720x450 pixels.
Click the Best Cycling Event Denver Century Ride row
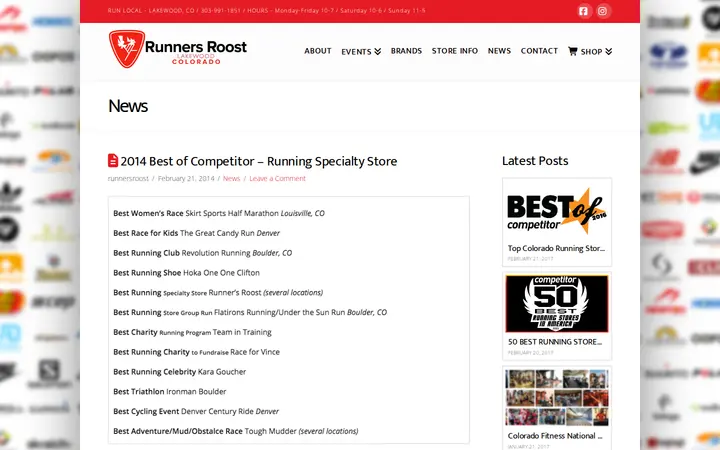[196, 411]
